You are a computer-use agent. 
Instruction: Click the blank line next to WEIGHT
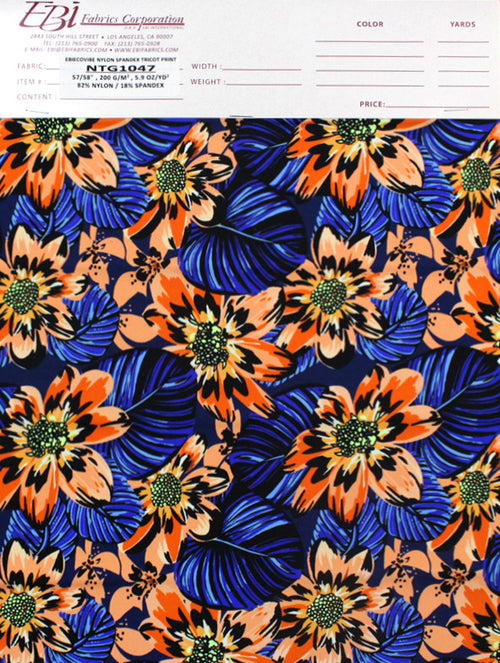(x=264, y=84)
